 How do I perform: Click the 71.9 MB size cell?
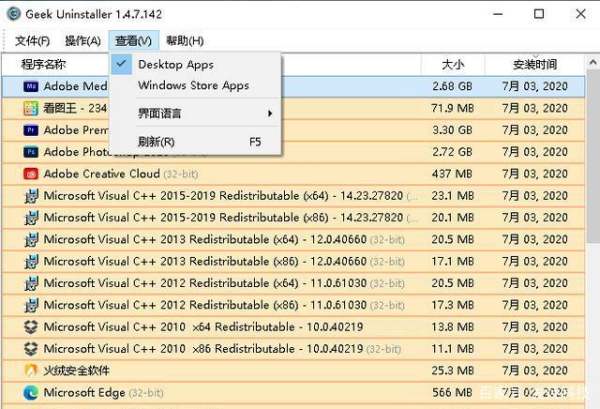(x=452, y=108)
